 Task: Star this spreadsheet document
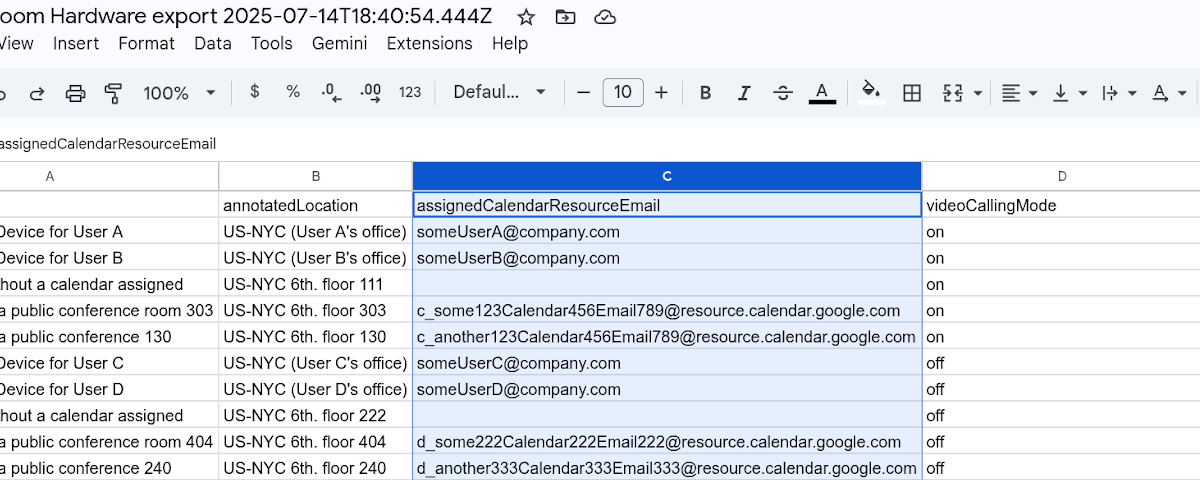point(526,17)
